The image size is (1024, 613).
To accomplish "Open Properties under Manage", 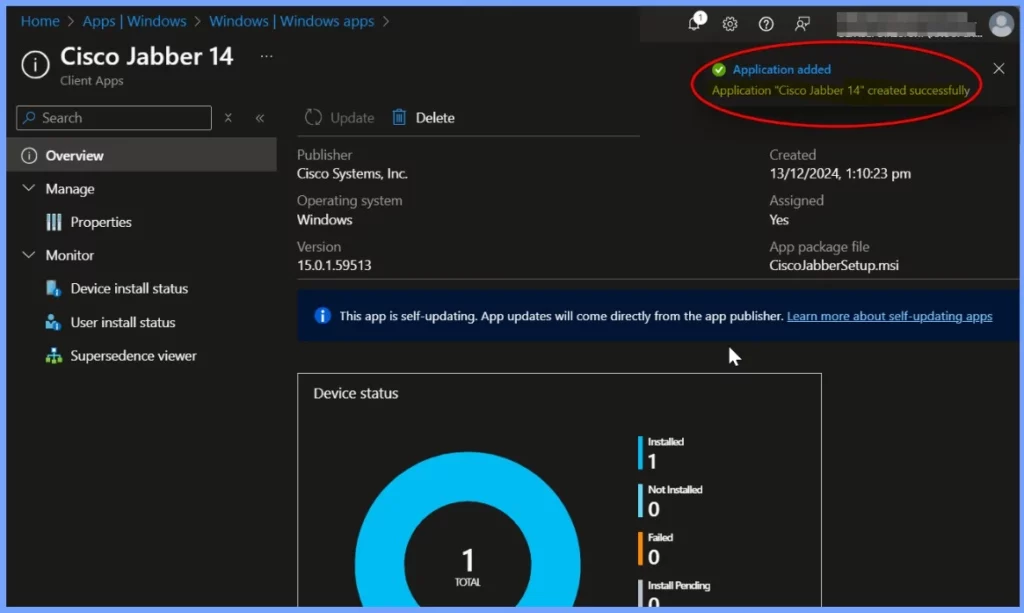I will [x=101, y=222].
